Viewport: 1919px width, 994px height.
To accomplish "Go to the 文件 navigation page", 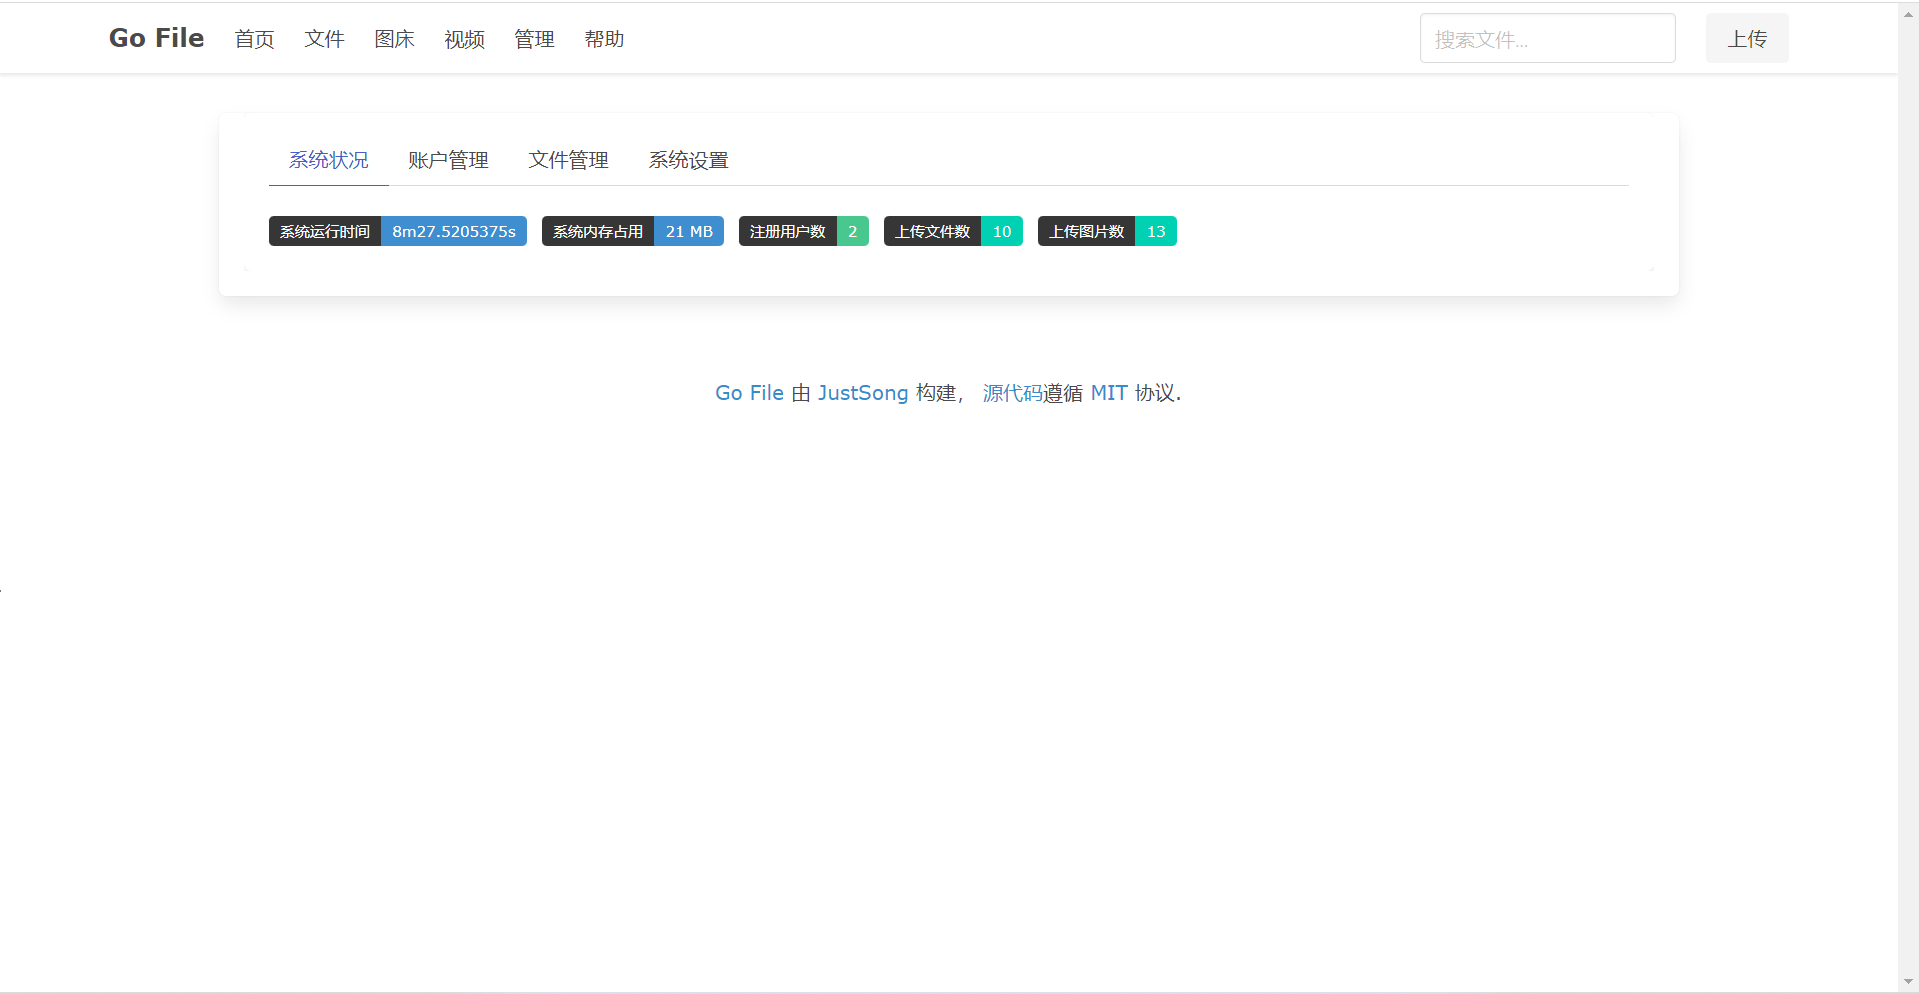I will (324, 39).
